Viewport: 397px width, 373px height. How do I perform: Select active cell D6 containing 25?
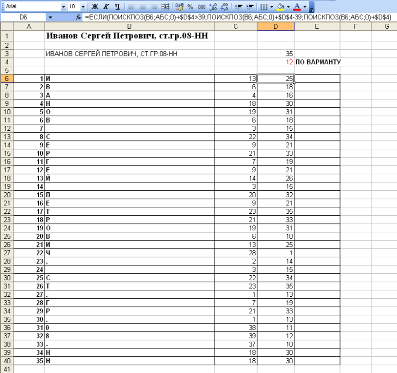(x=276, y=79)
